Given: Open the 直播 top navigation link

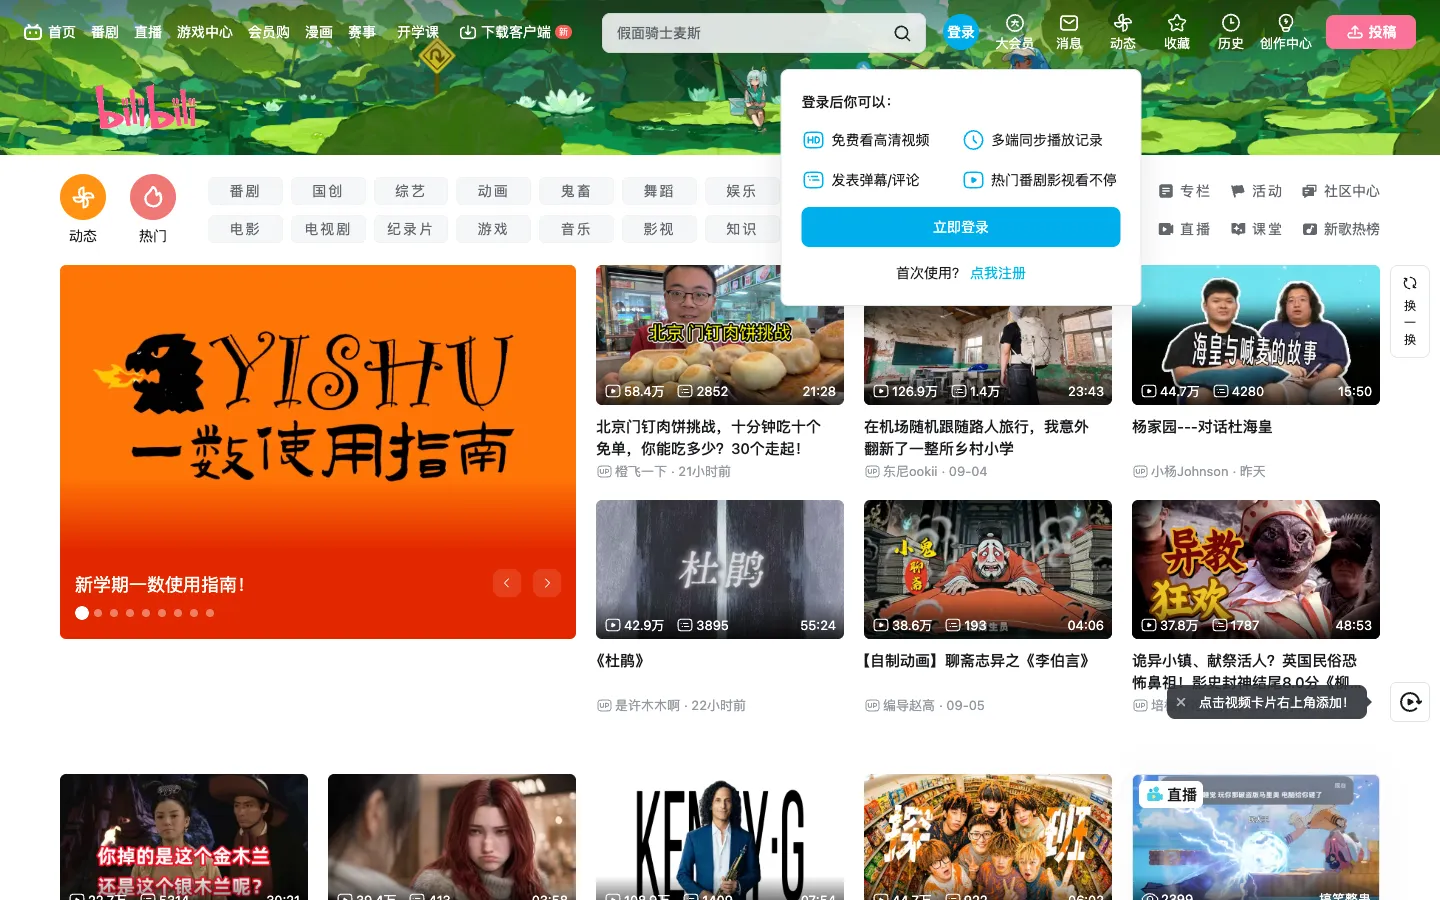Looking at the screenshot, I should pos(148,32).
